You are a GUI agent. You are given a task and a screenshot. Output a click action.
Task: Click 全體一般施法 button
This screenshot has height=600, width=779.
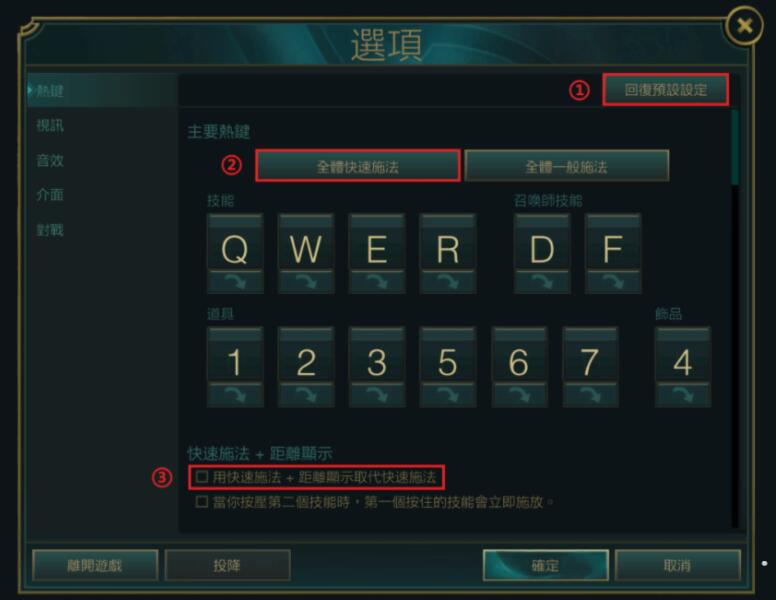click(x=567, y=166)
